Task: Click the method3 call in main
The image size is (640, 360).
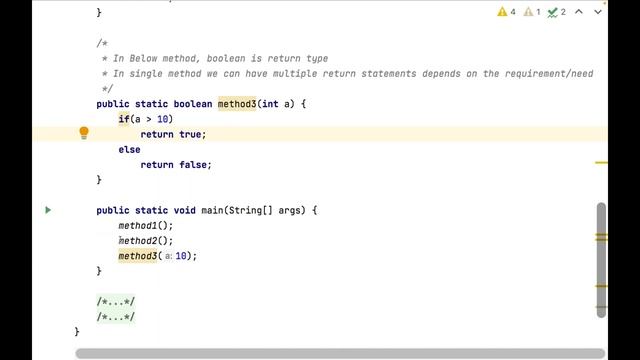Action: pos(138,256)
